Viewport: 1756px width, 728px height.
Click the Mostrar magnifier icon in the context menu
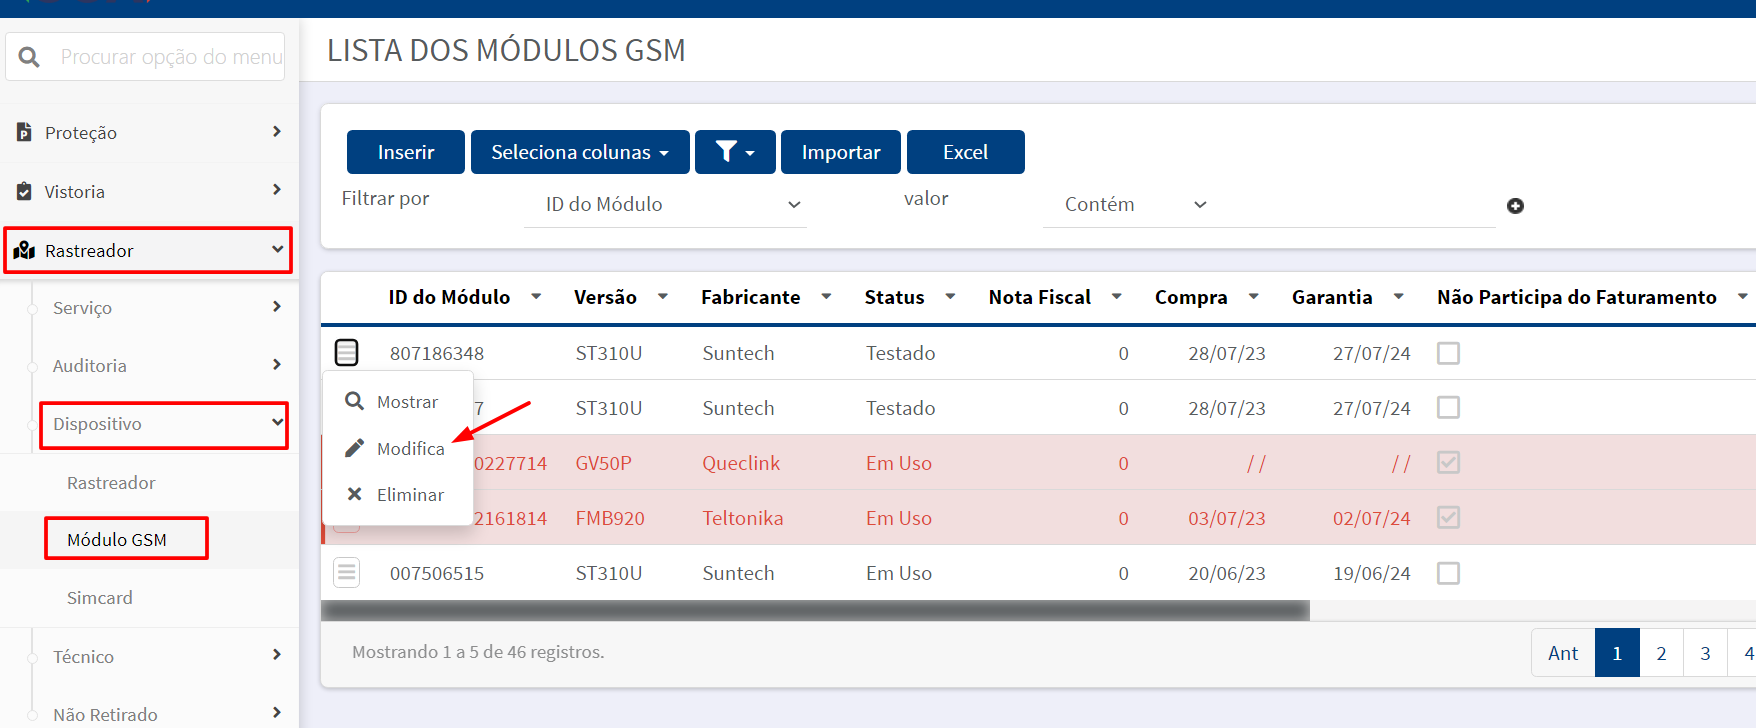(354, 401)
